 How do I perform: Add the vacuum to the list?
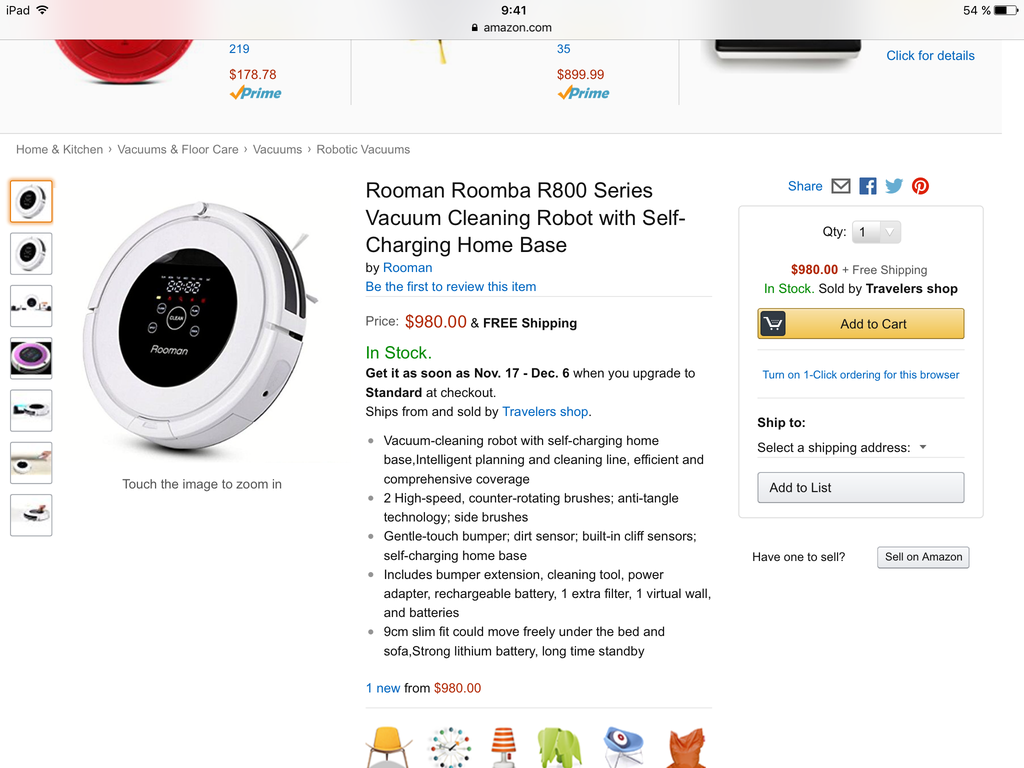(x=861, y=488)
